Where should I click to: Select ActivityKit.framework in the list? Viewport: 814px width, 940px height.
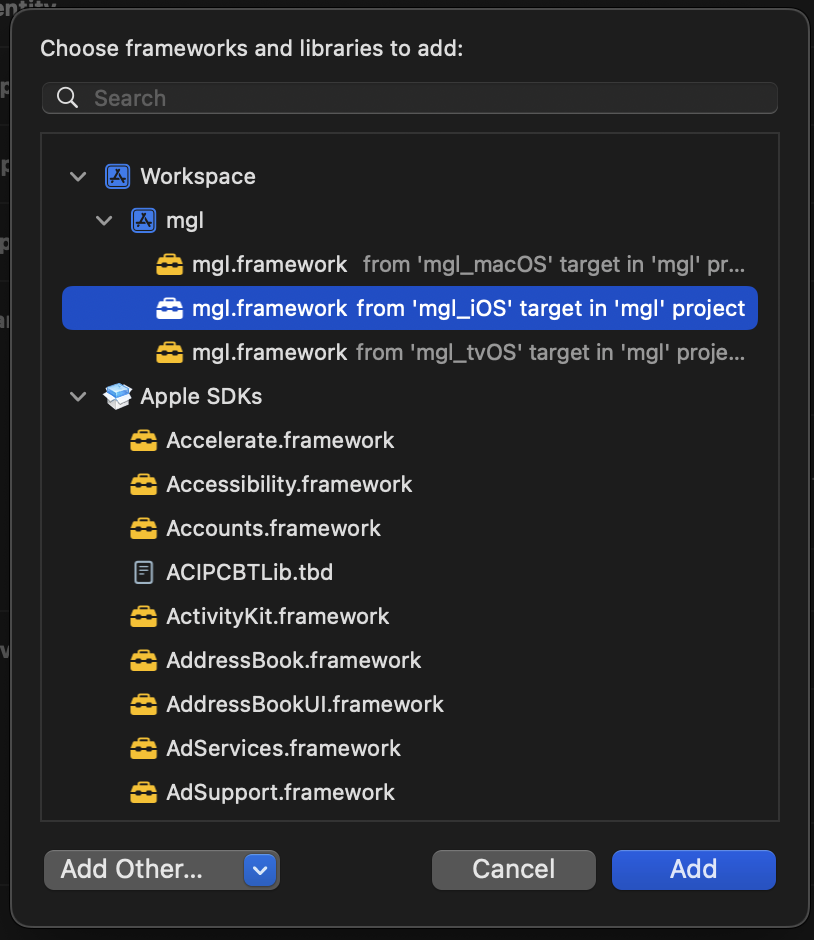point(410,616)
